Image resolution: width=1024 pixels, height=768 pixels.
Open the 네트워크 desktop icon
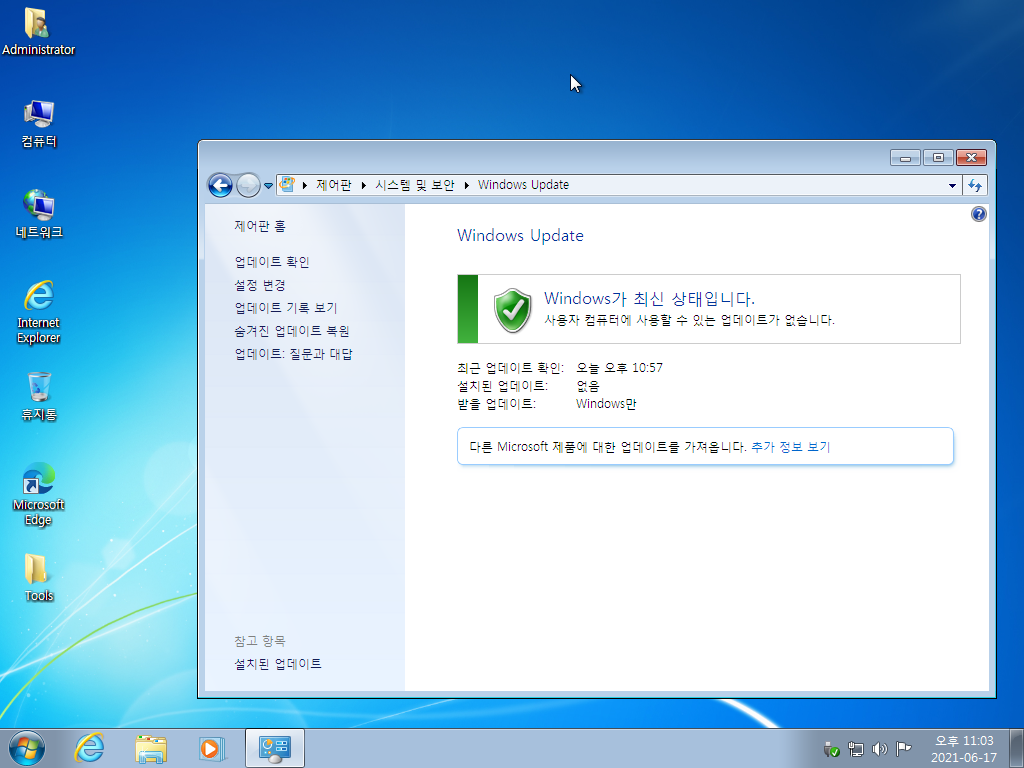point(39,214)
